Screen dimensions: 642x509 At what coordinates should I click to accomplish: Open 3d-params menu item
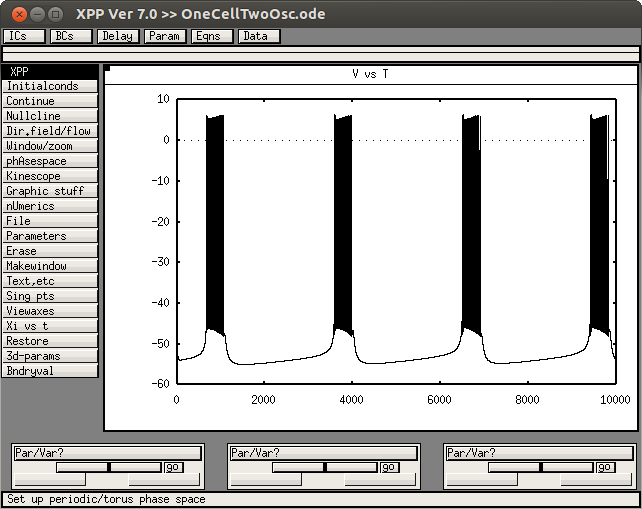coord(50,356)
